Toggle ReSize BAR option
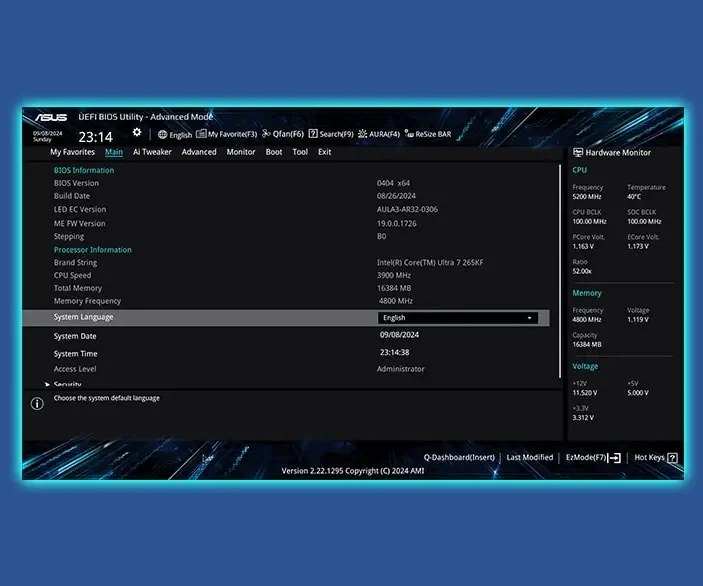This screenshot has height=586, width=703. click(428, 134)
